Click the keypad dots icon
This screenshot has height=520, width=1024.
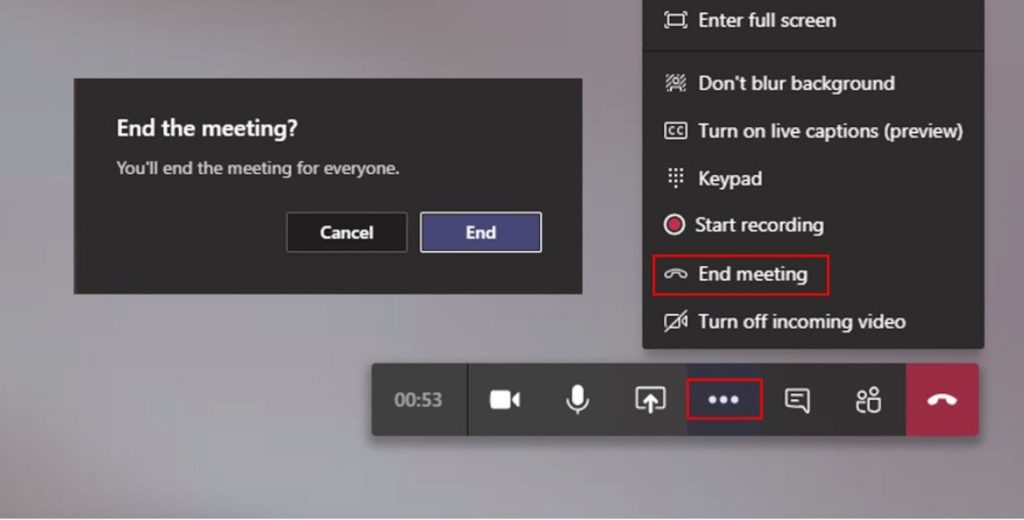pyautogui.click(x=675, y=178)
